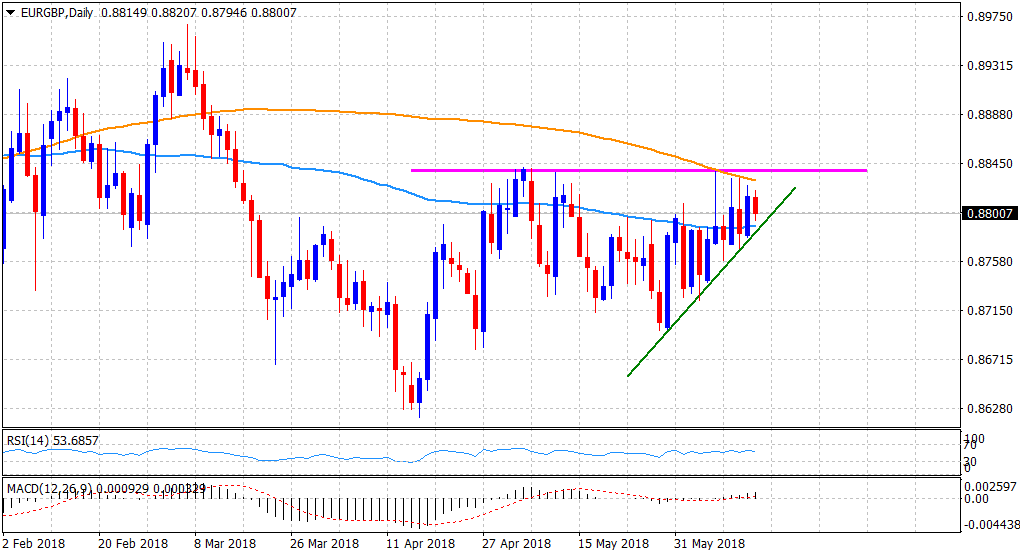Click the EURGBP,Daily chart title
Image resolution: width=1020 pixels, height=556 pixels.
(x=48, y=11)
